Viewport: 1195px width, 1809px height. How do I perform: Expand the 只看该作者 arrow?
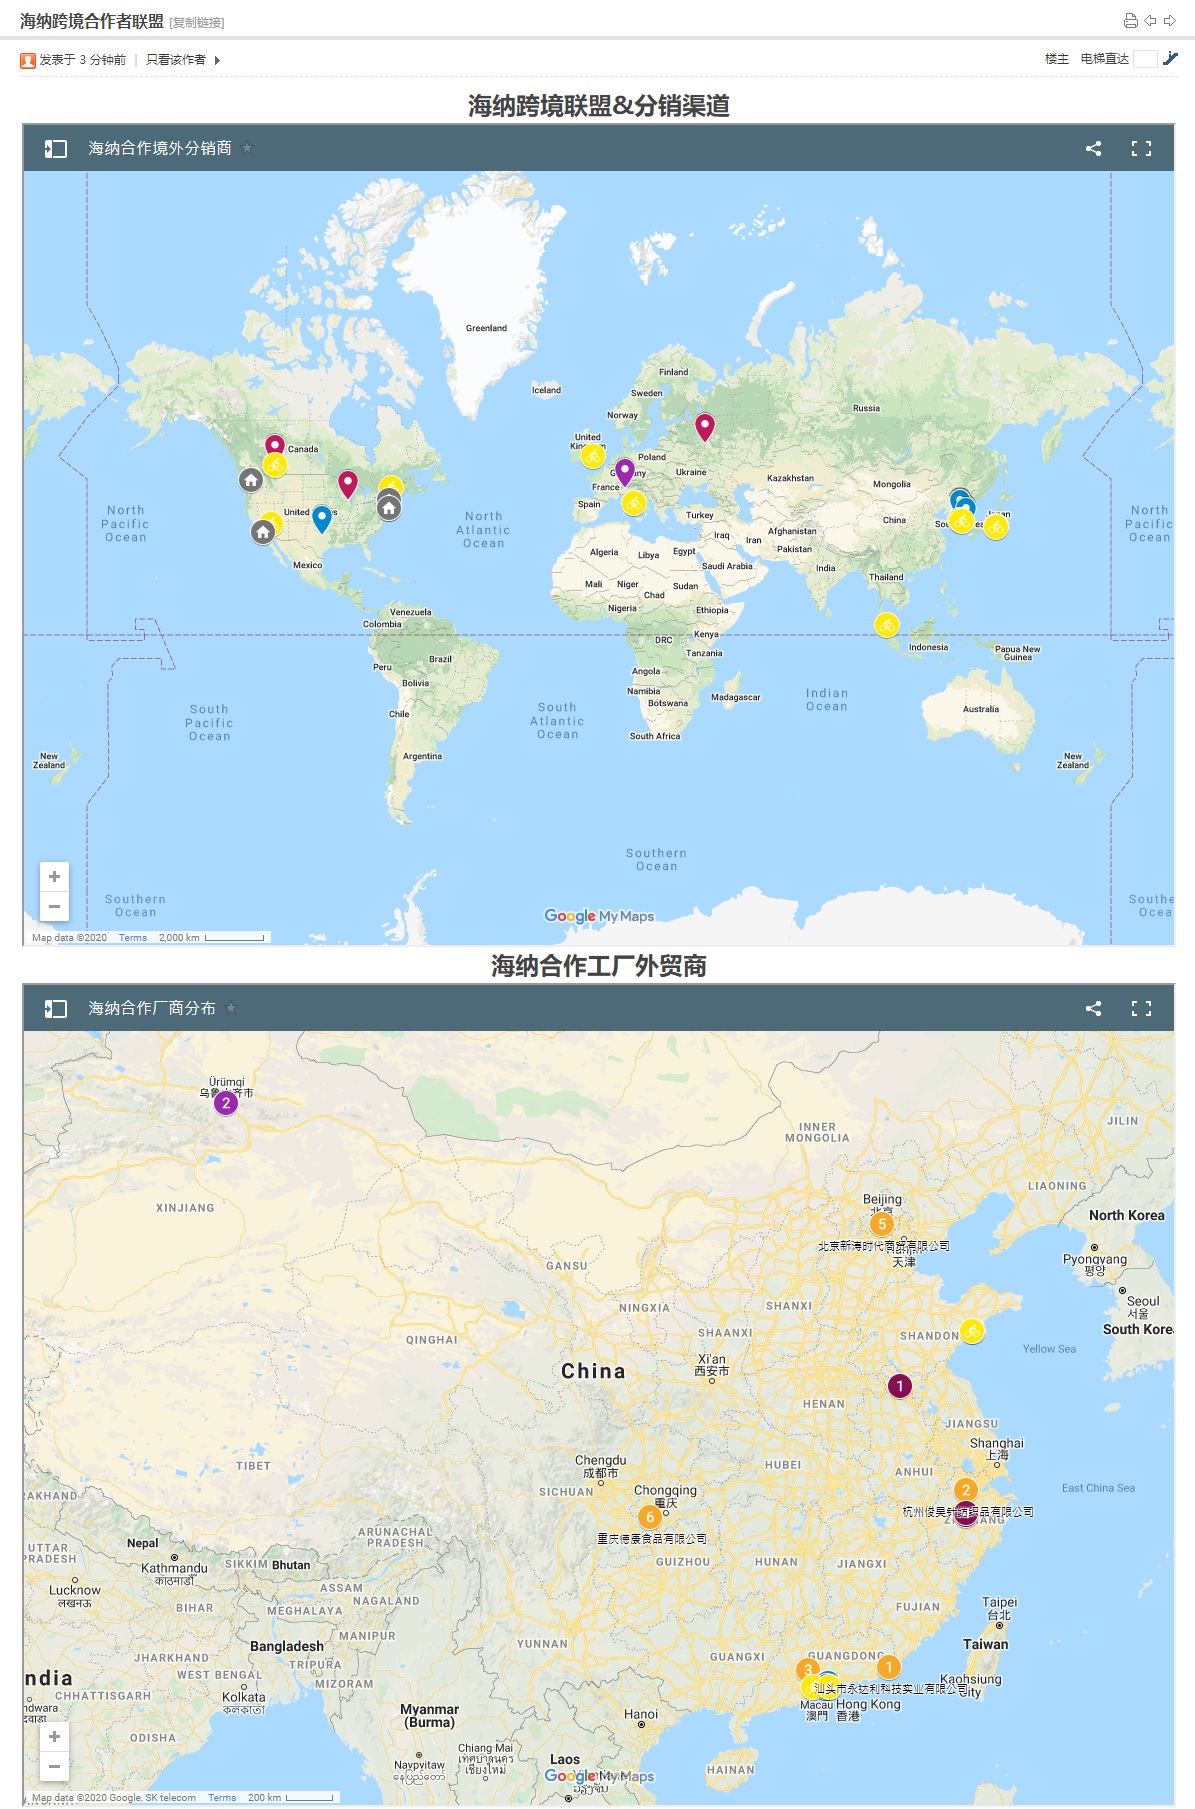[217, 60]
